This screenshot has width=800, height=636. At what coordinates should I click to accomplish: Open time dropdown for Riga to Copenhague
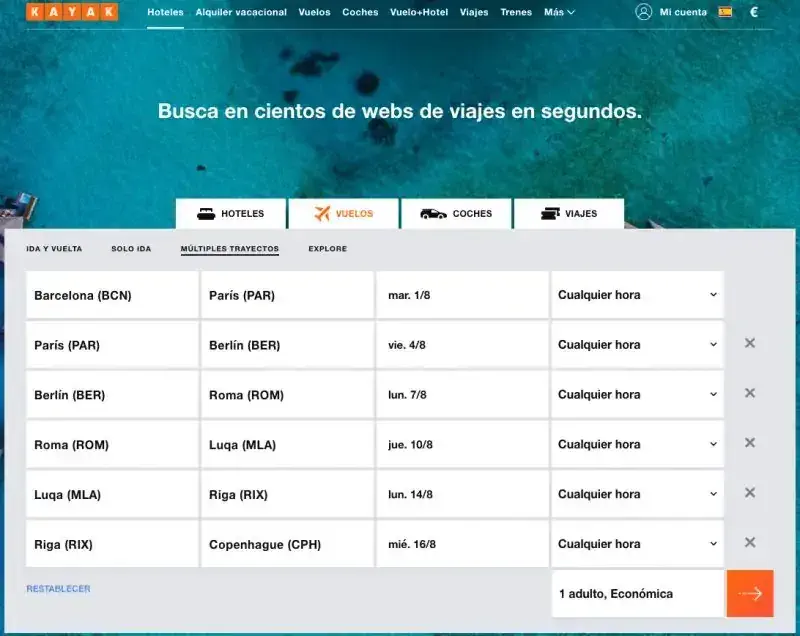(637, 544)
